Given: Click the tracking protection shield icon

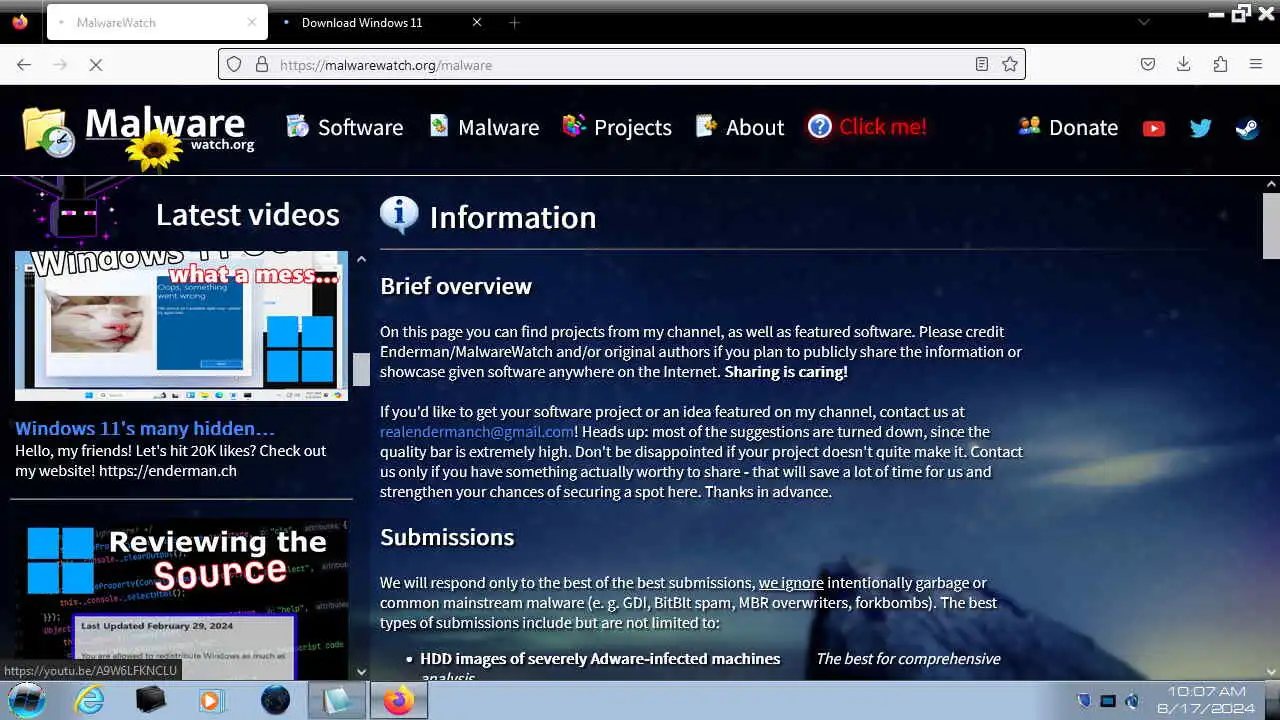Looking at the screenshot, I should tap(234, 64).
